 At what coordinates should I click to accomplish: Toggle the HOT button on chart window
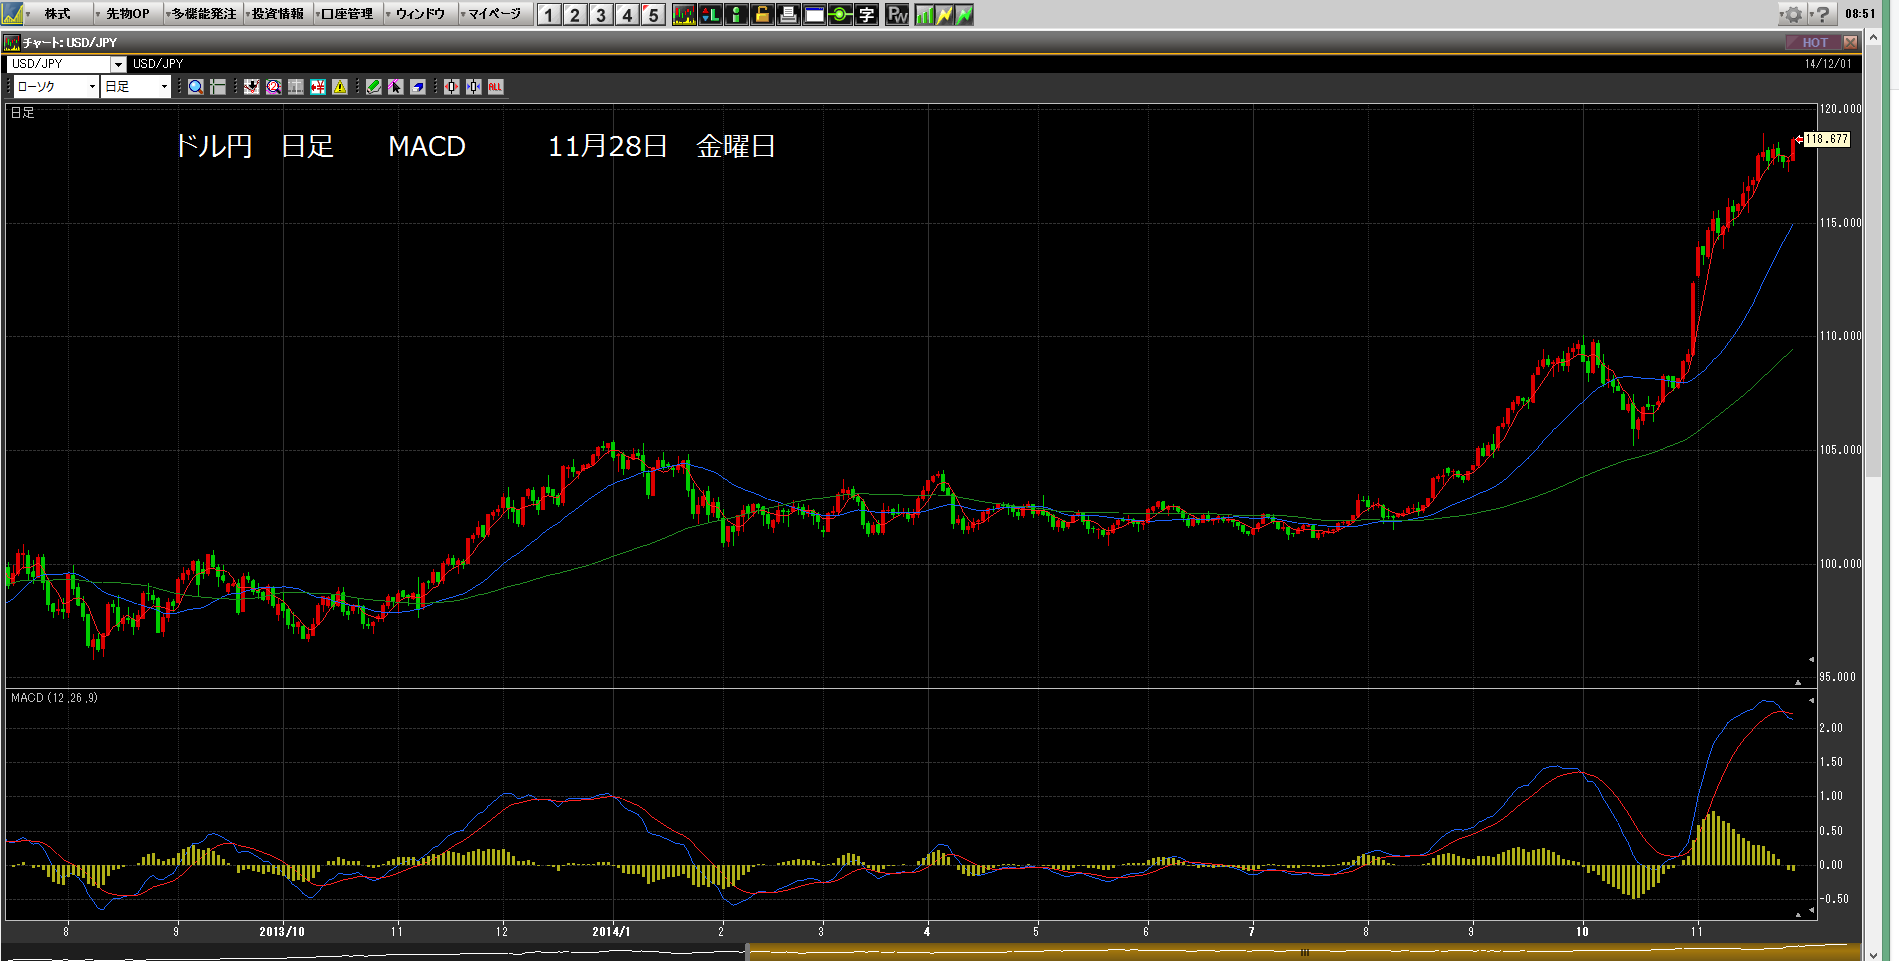(1813, 42)
